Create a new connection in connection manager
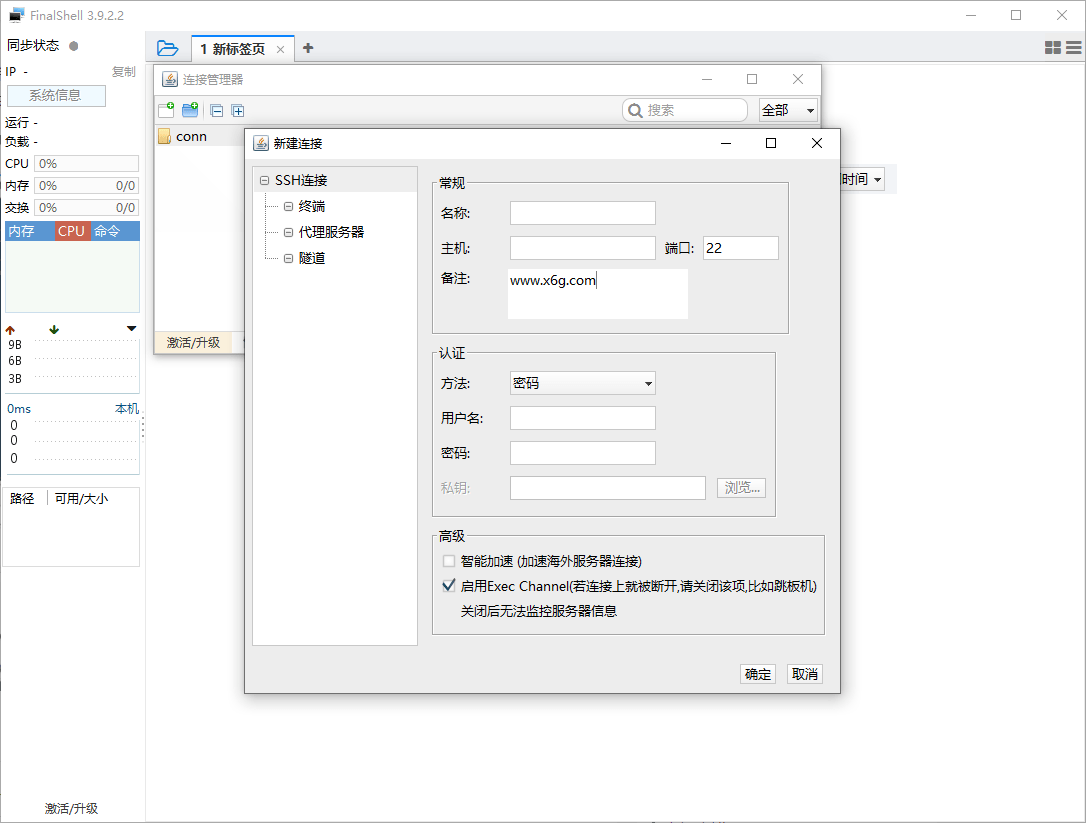 (165, 110)
